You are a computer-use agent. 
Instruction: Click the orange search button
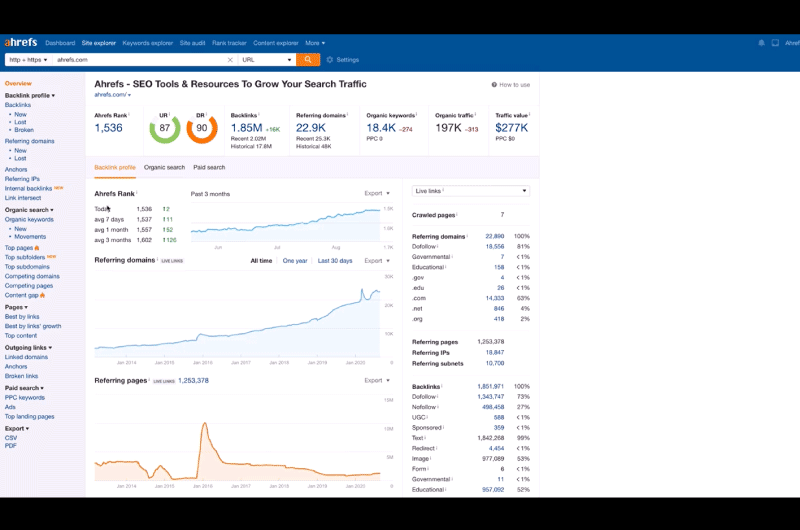coord(308,60)
